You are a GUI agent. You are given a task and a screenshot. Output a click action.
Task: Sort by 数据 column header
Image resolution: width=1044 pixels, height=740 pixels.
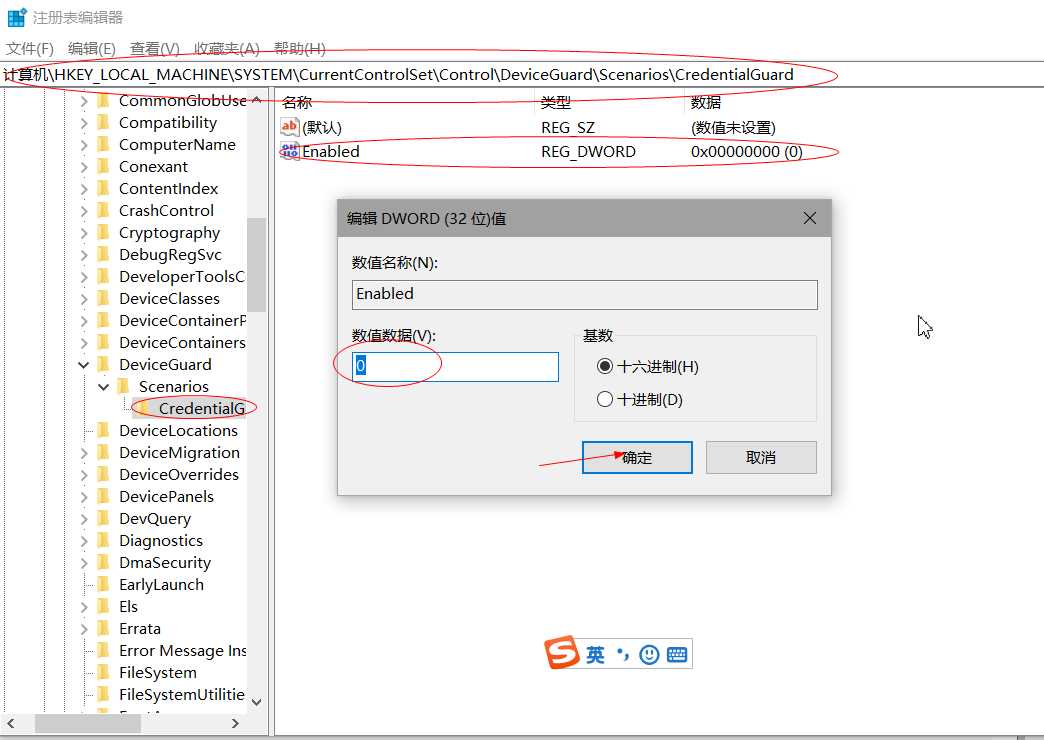pyautogui.click(x=706, y=102)
